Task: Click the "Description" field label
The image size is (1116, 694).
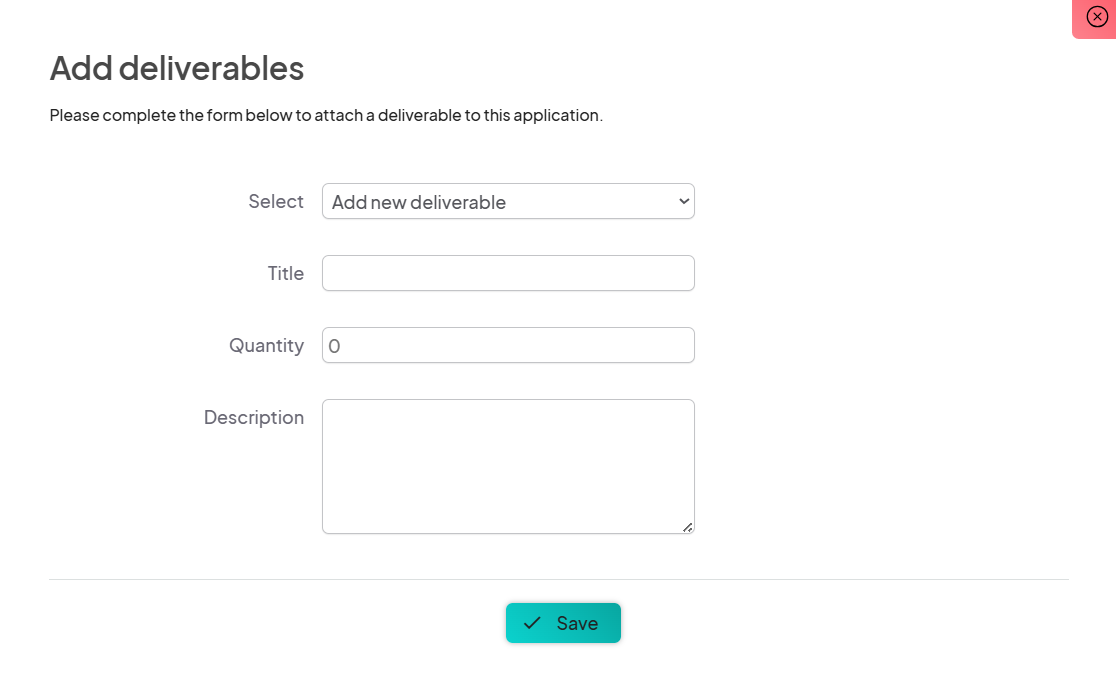Action: tap(254, 417)
